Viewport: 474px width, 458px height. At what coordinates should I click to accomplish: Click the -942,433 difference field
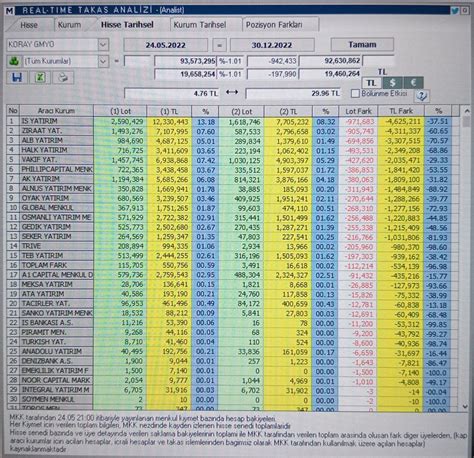tap(272, 61)
